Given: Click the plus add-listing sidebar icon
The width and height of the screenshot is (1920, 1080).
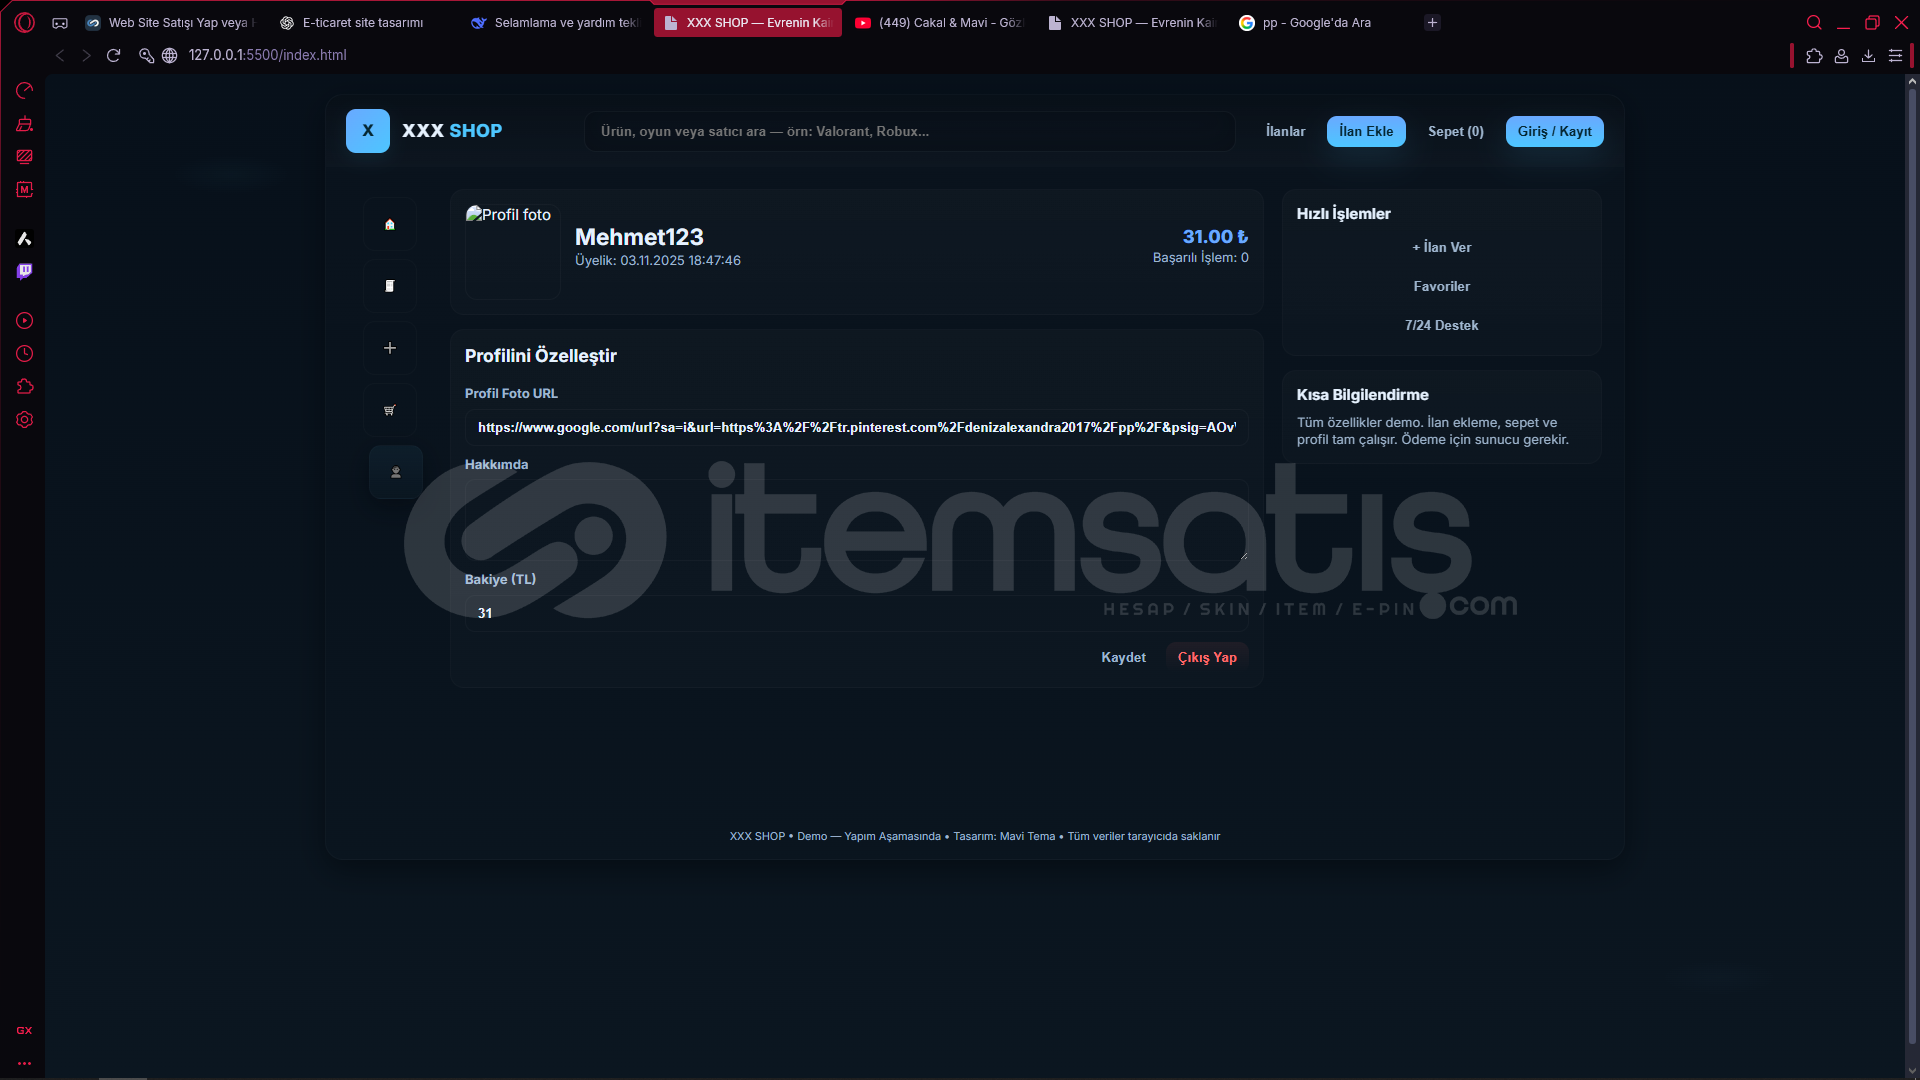Looking at the screenshot, I should click(x=390, y=348).
